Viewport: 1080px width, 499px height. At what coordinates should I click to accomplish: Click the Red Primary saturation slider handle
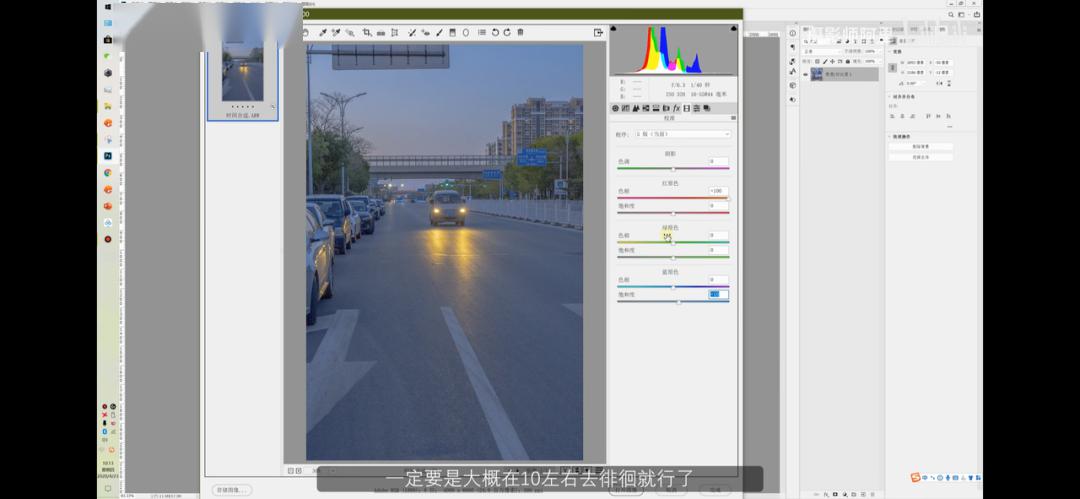[673, 213]
